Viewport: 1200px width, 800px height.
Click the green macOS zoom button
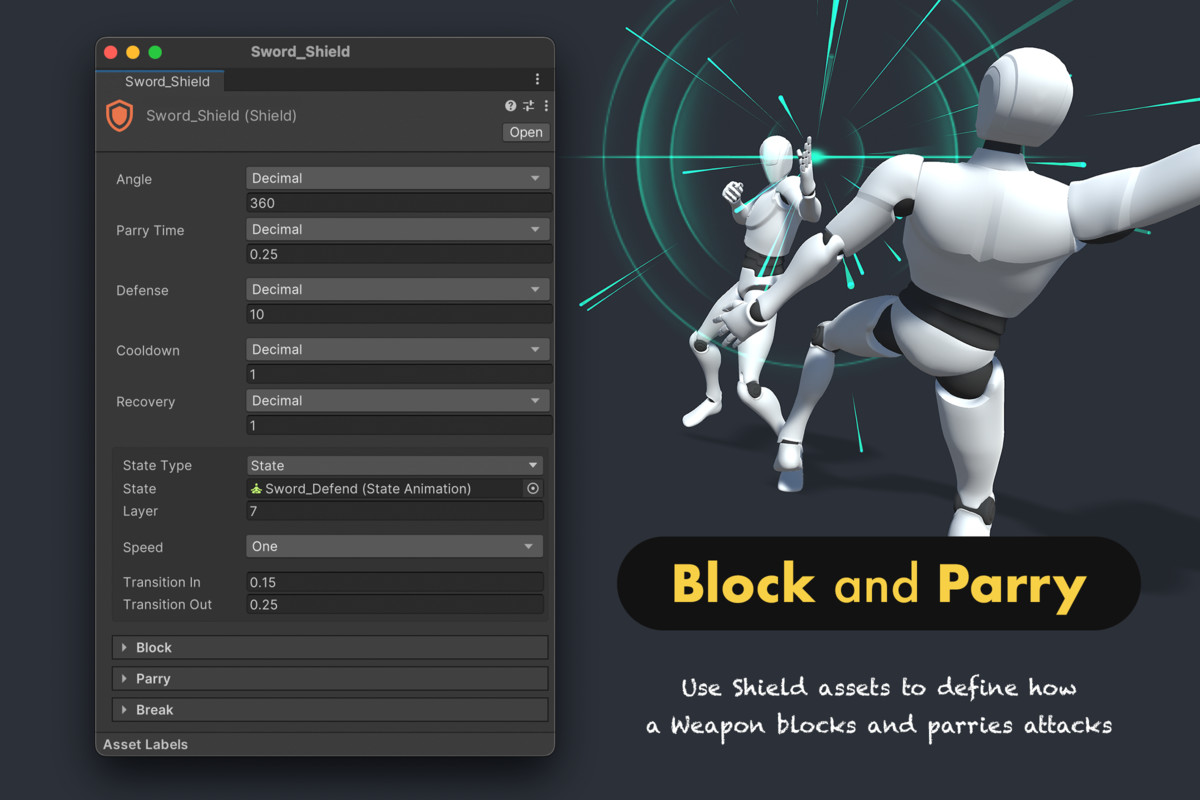[x=154, y=51]
